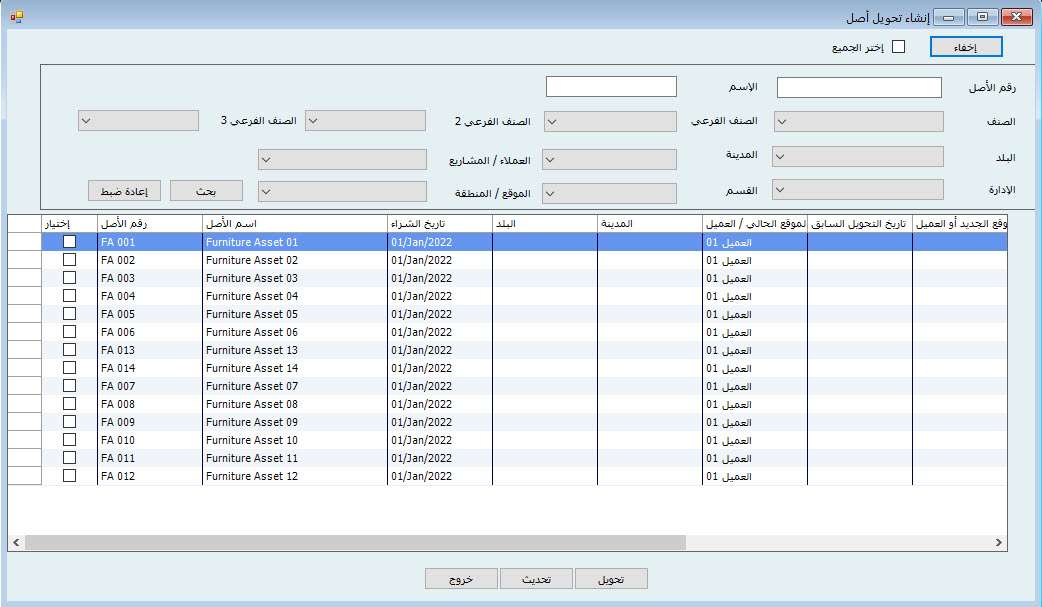Check the selection box for FA 010

coord(69,439)
